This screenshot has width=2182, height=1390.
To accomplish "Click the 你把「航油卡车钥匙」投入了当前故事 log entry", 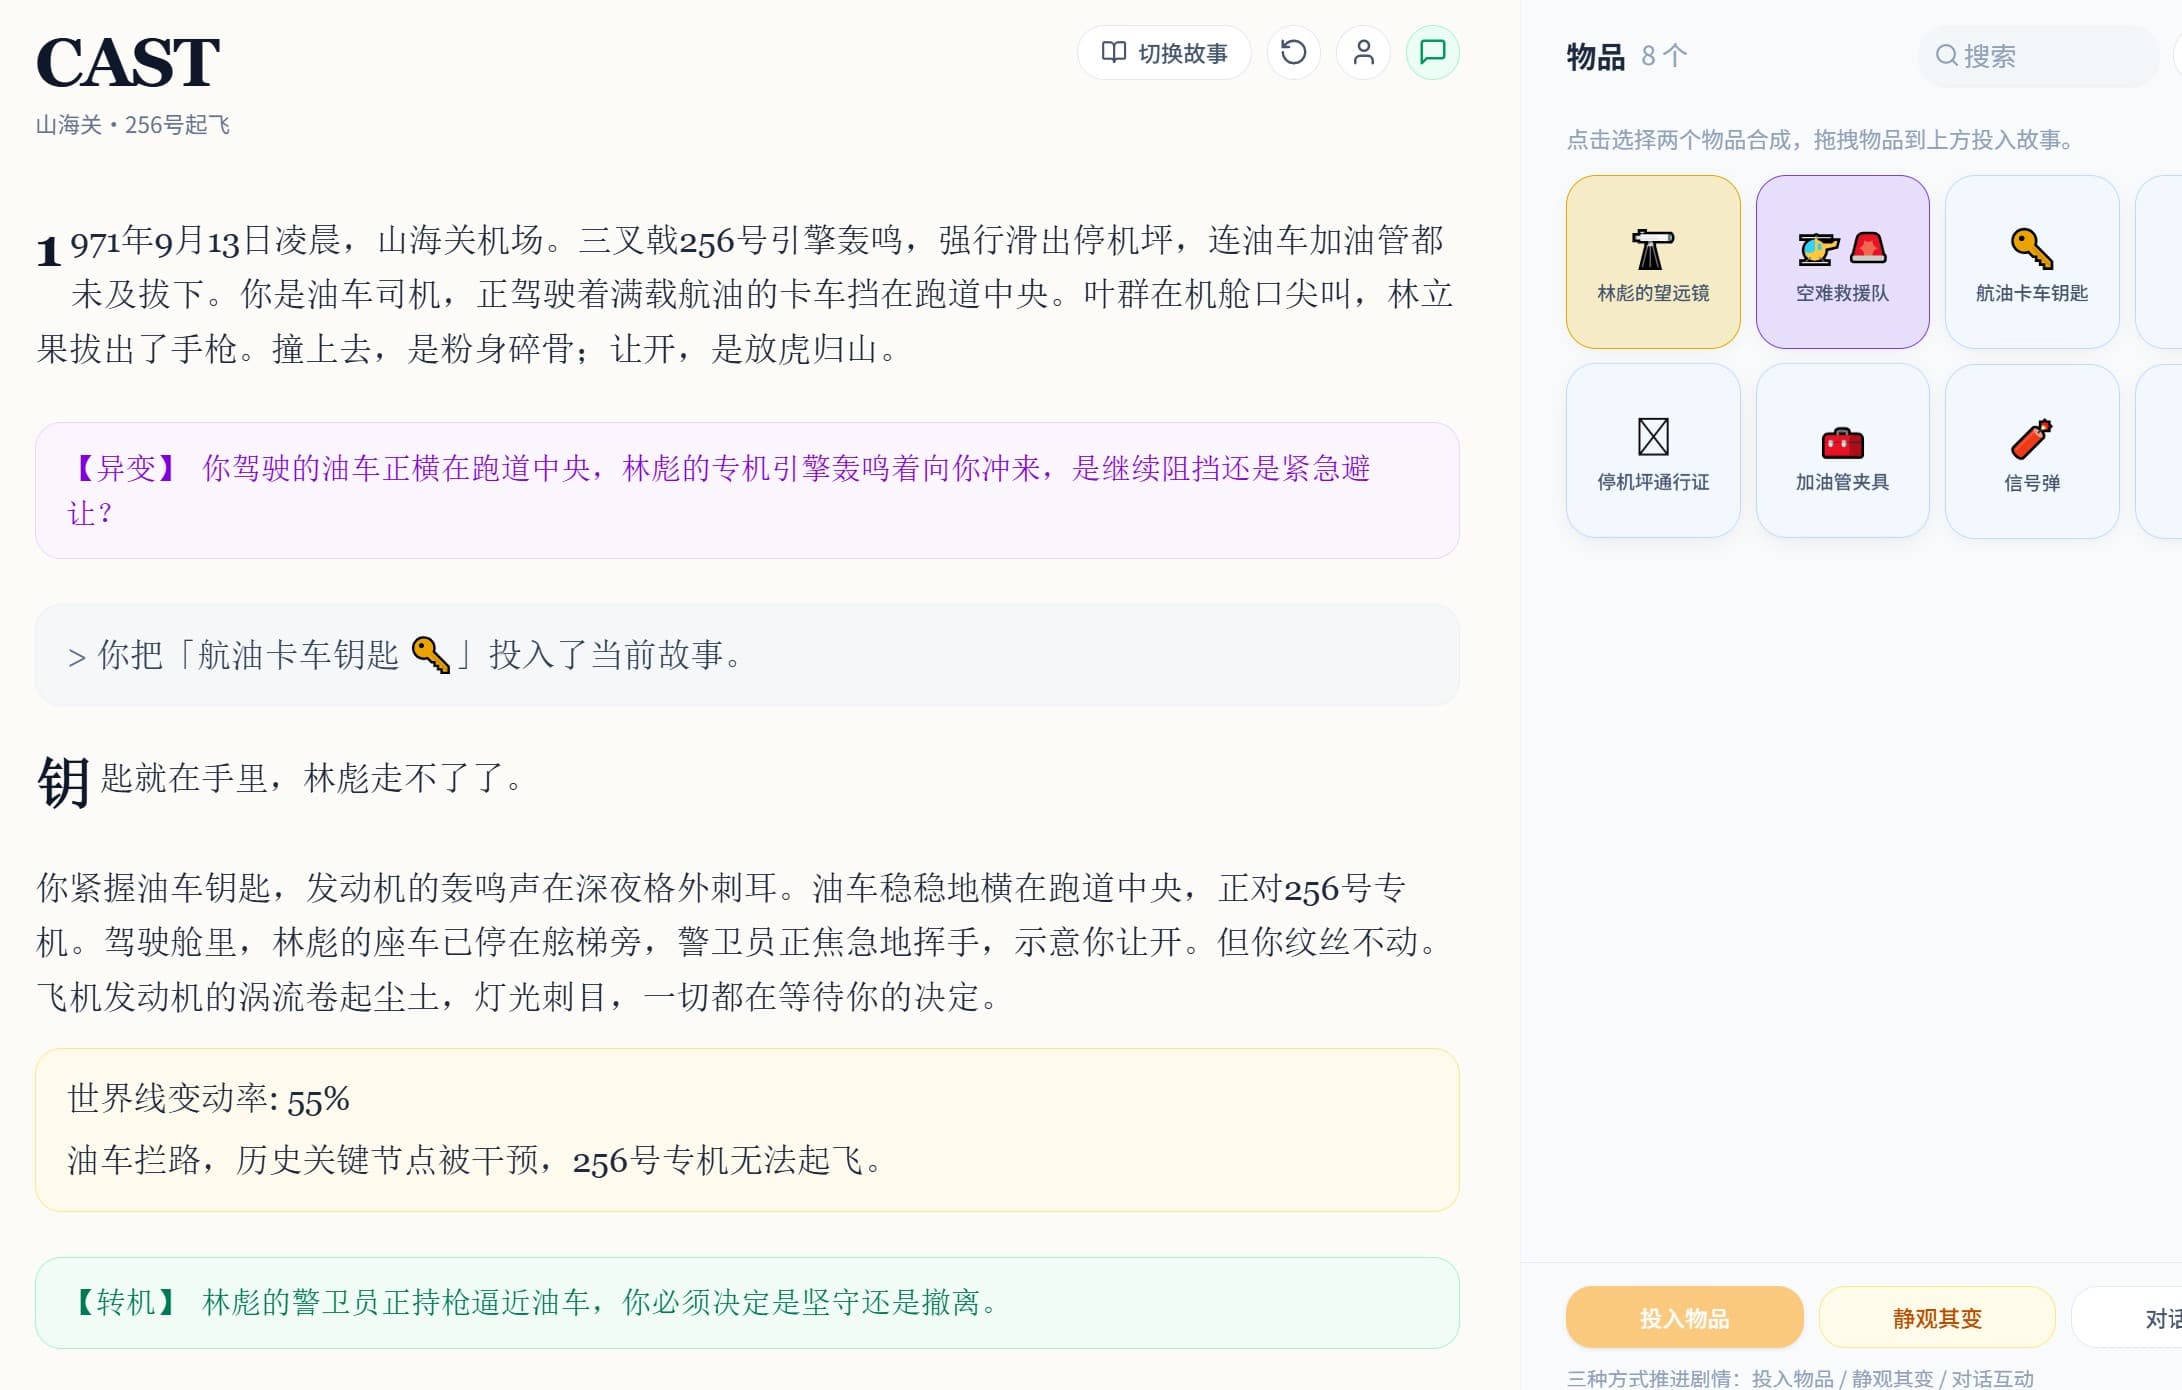I will point(747,655).
